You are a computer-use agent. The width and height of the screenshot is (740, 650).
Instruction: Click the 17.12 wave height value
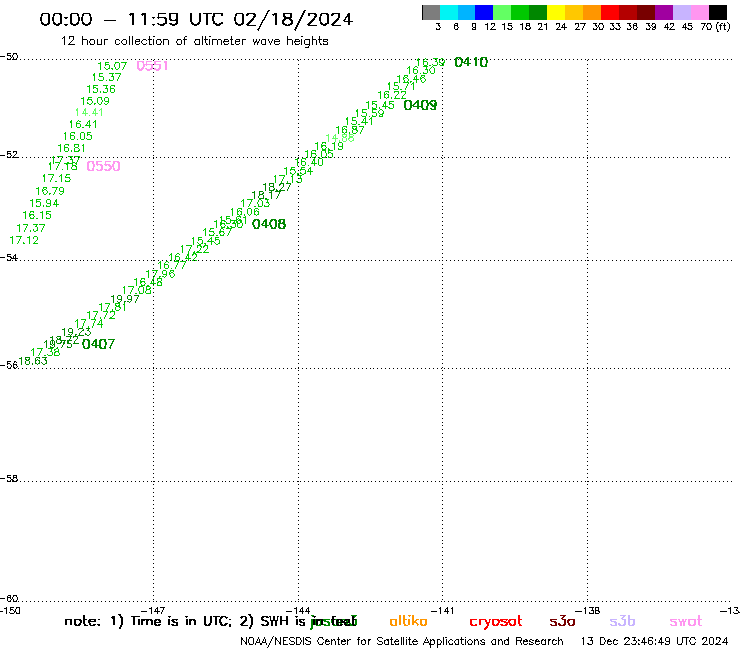click(24, 240)
